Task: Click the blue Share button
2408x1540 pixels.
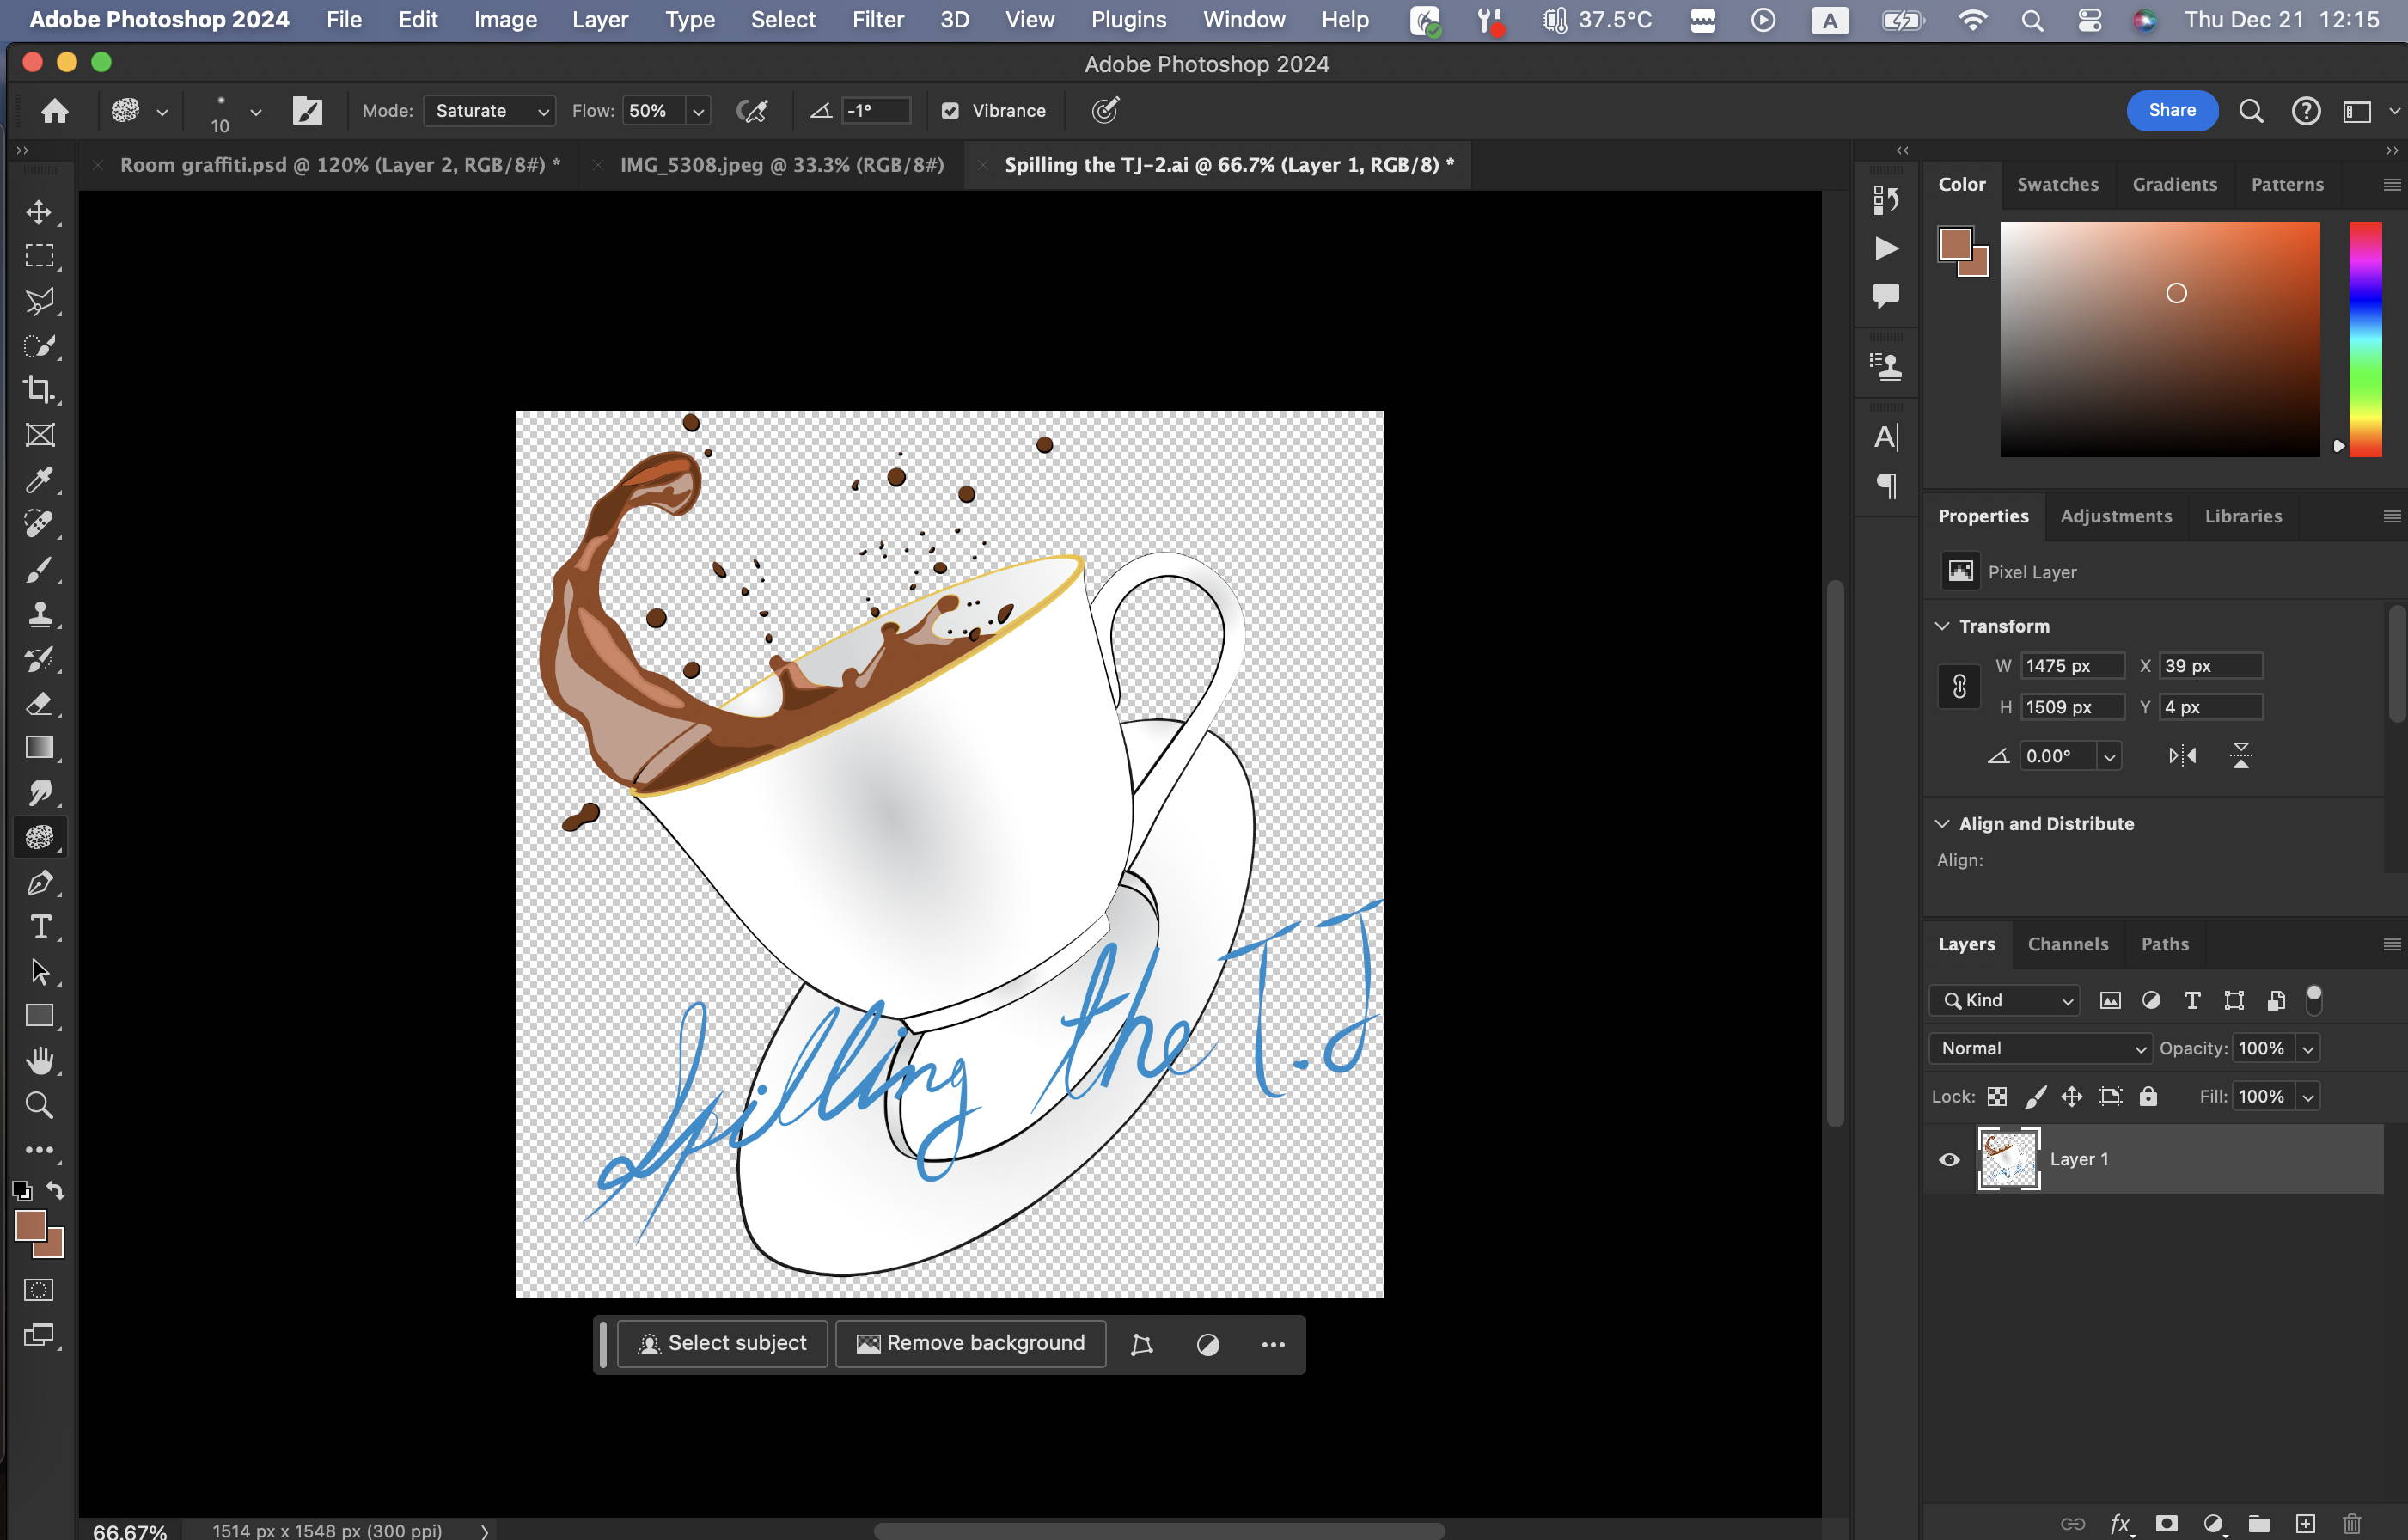Action: pyautogui.click(x=2171, y=110)
